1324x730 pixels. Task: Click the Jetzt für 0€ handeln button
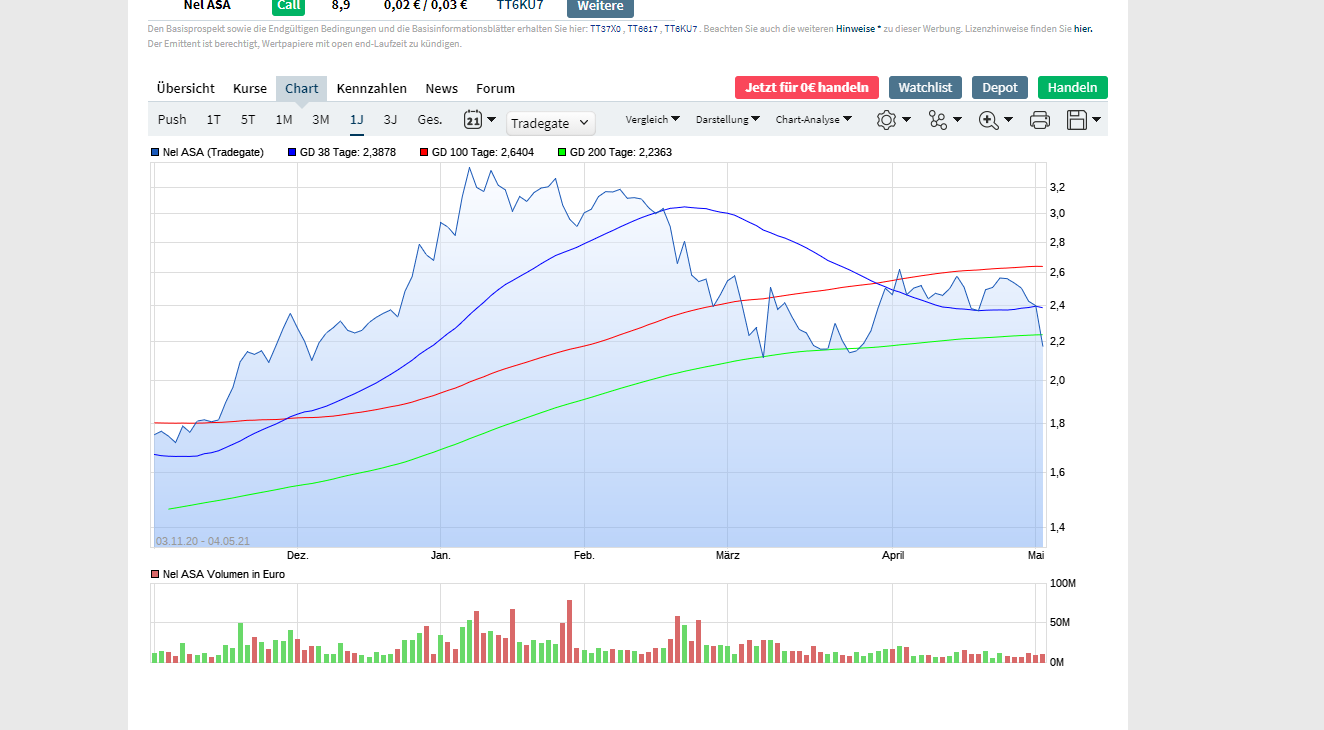[x=806, y=87]
